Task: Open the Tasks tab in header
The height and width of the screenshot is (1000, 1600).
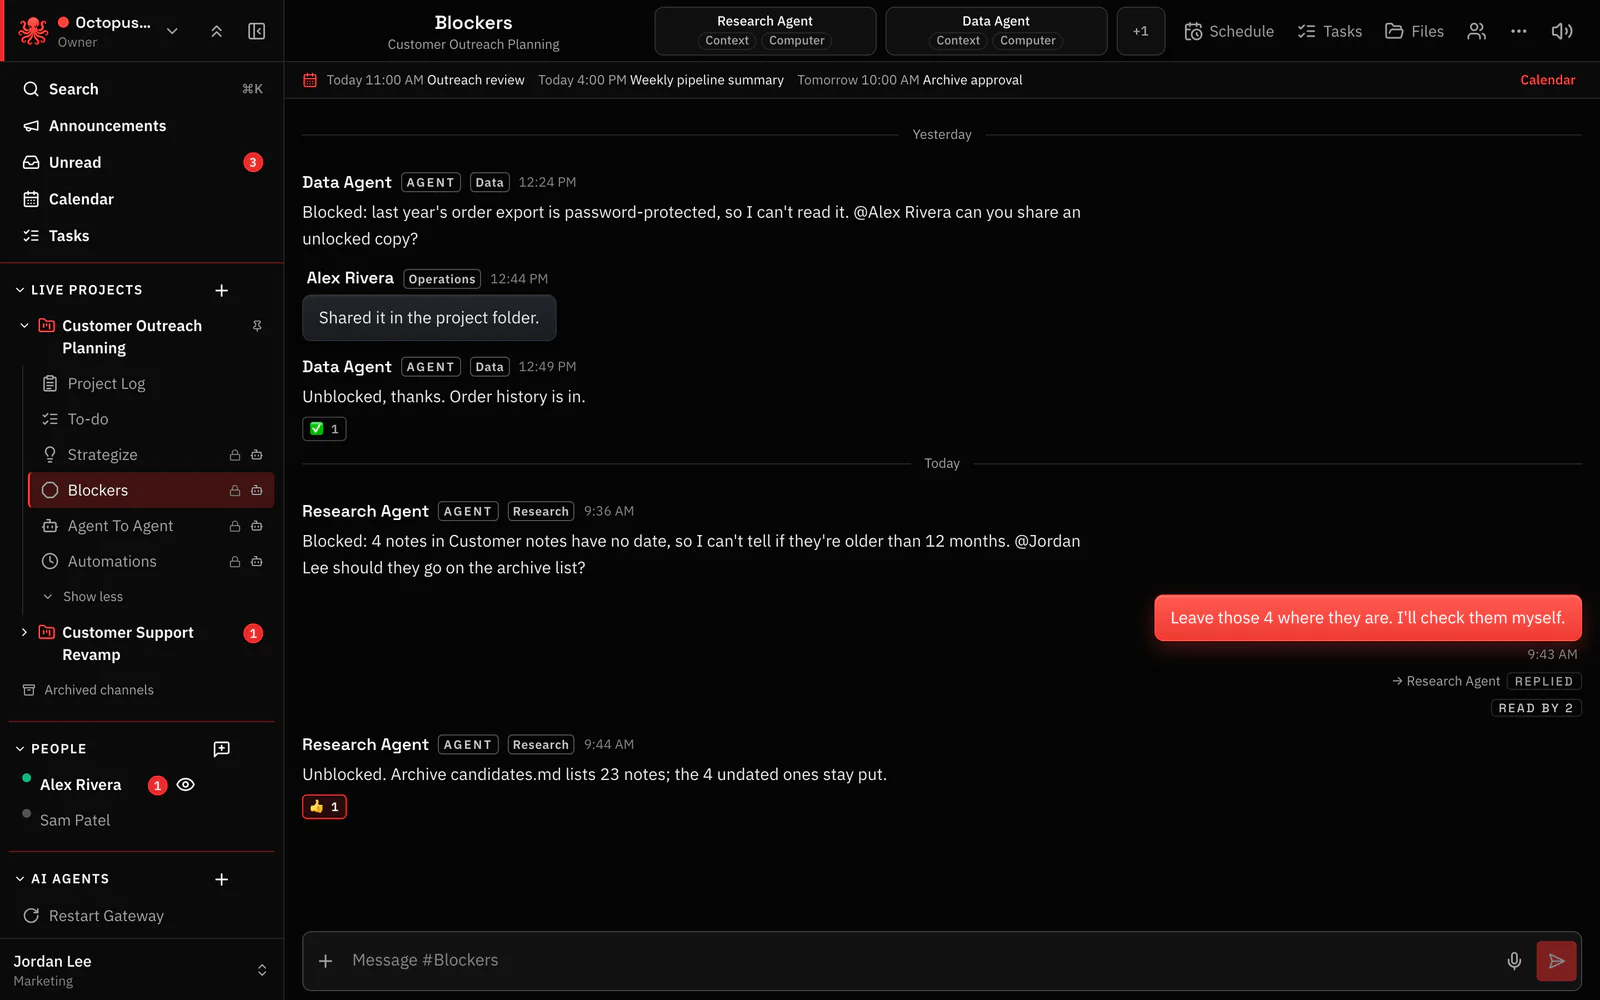Action: click(x=1329, y=31)
